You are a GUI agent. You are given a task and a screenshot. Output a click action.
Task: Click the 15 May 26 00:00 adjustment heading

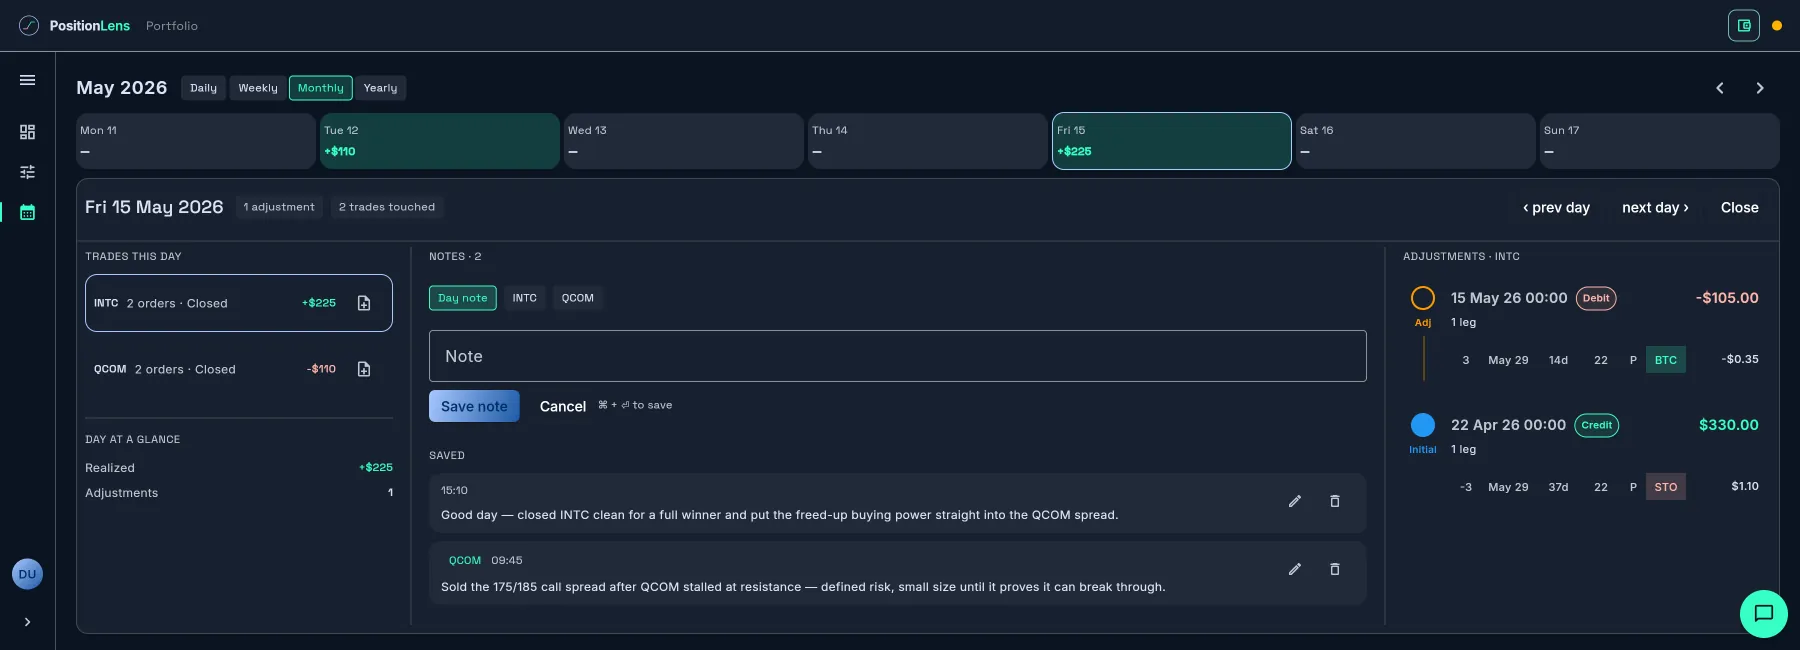click(1509, 298)
